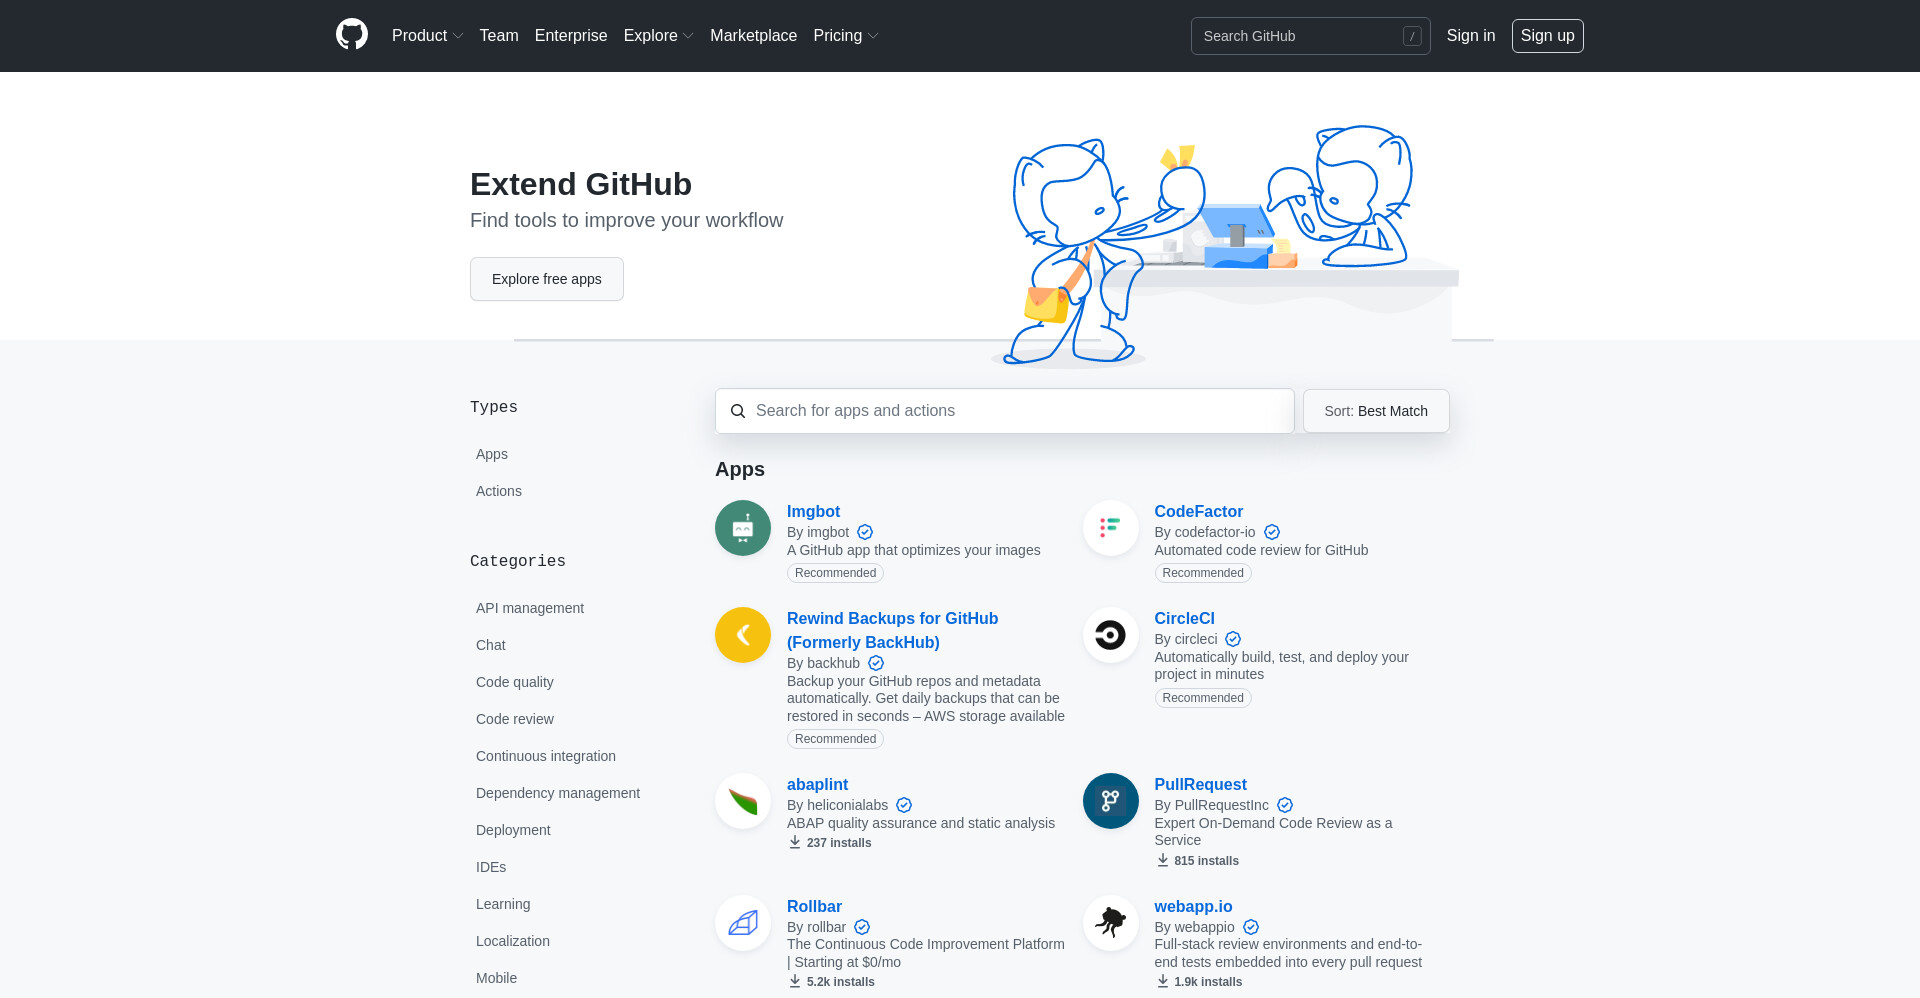Select the Learning category
Viewport: 1920px width, 998px height.
503,904
